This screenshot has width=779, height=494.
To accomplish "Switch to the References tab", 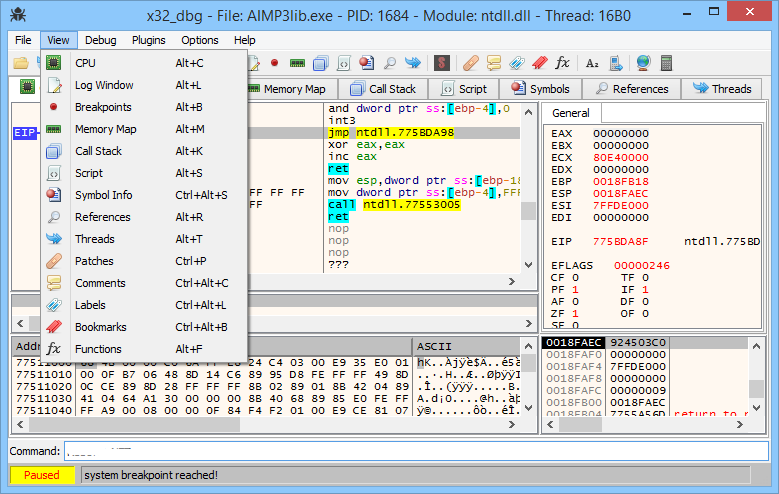I will click(631, 89).
